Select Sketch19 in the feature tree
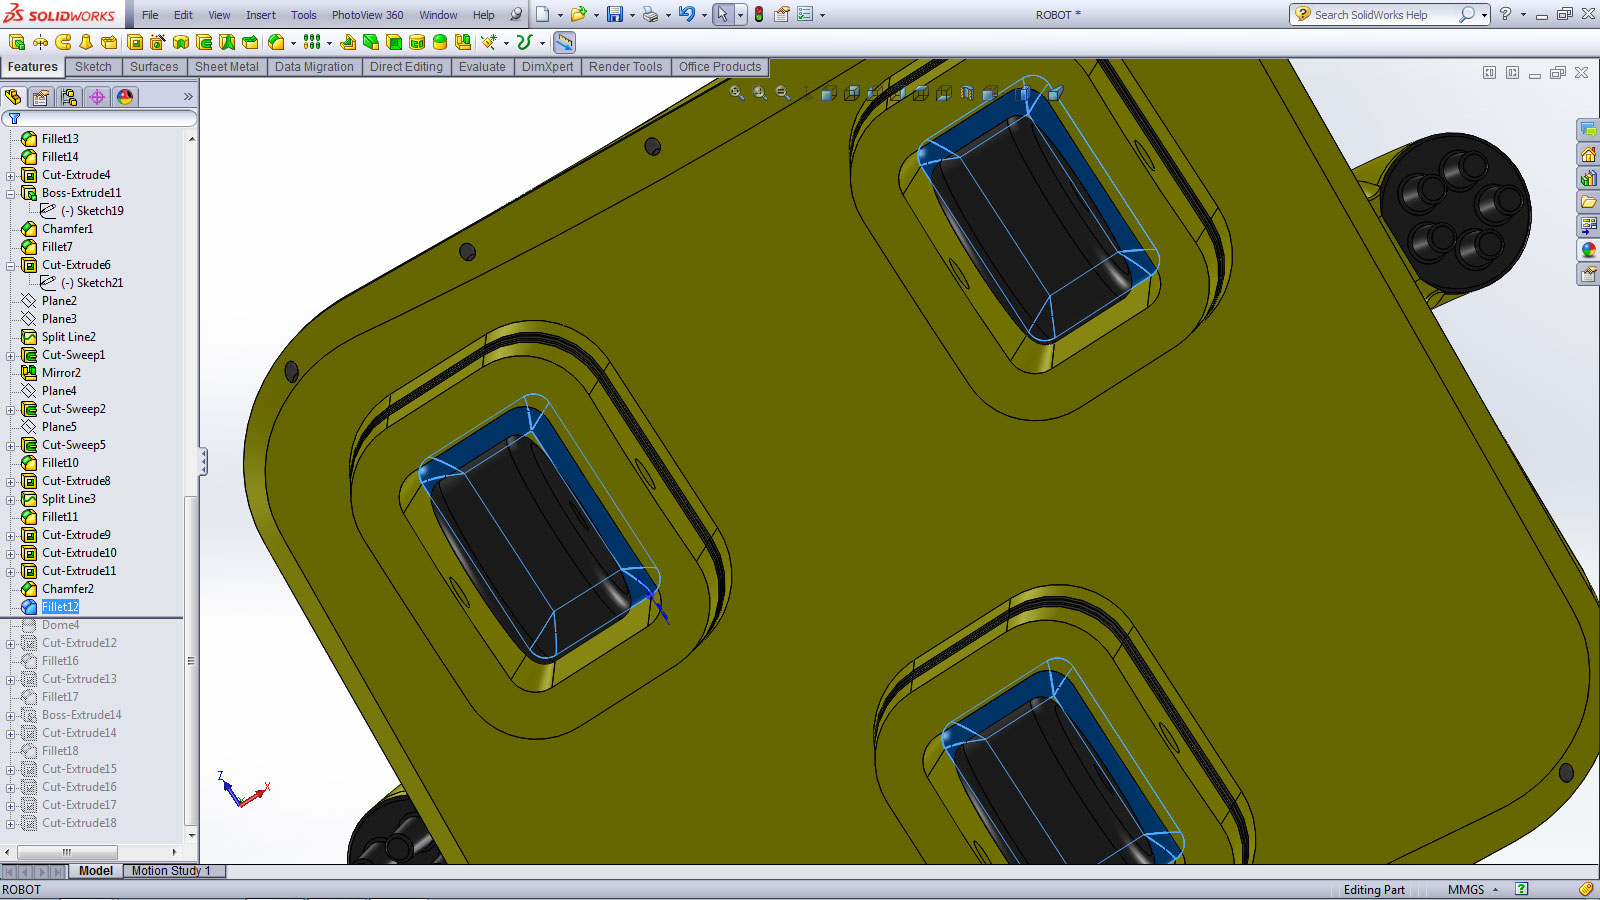 (92, 211)
